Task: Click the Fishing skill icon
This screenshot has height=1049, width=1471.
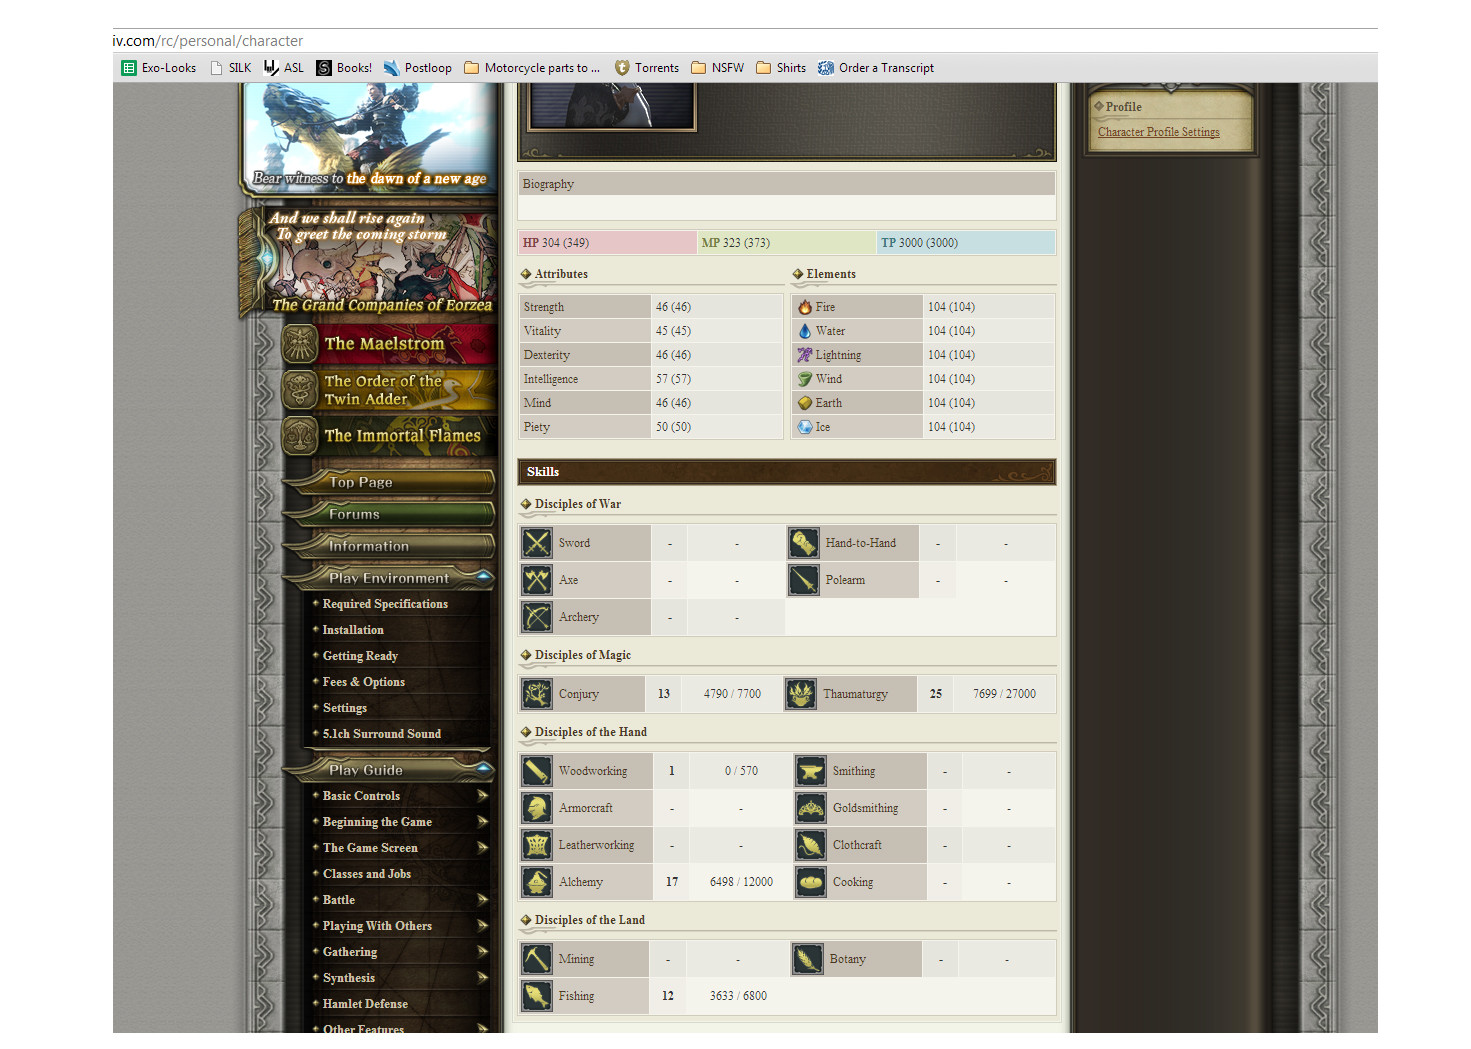Action: coord(537,996)
